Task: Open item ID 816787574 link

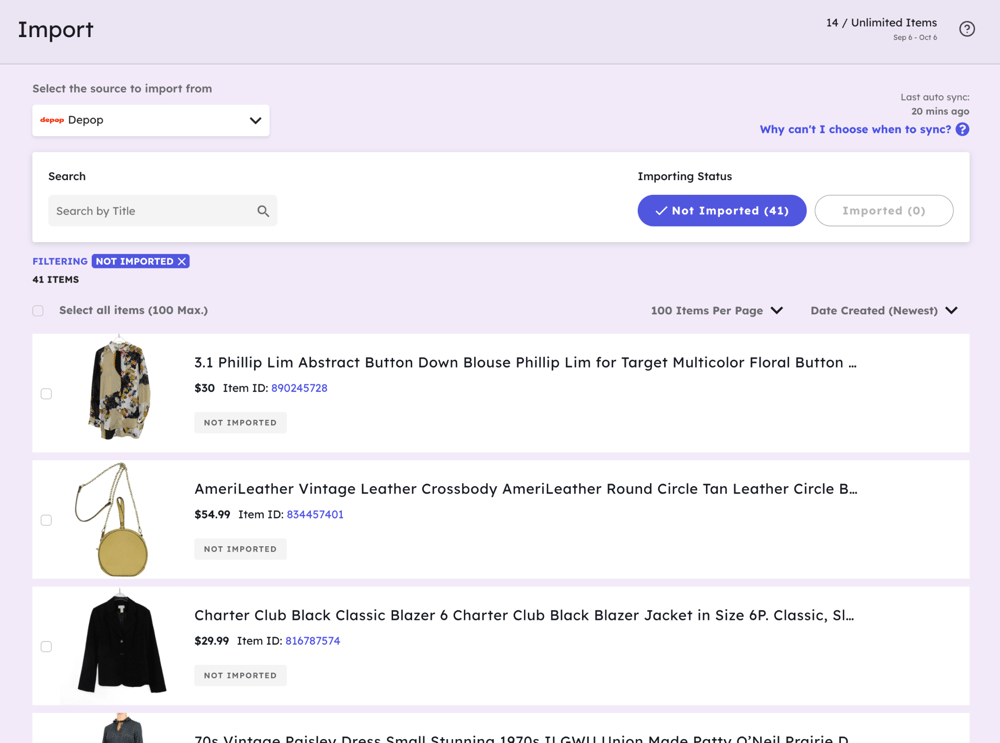Action: coord(312,641)
